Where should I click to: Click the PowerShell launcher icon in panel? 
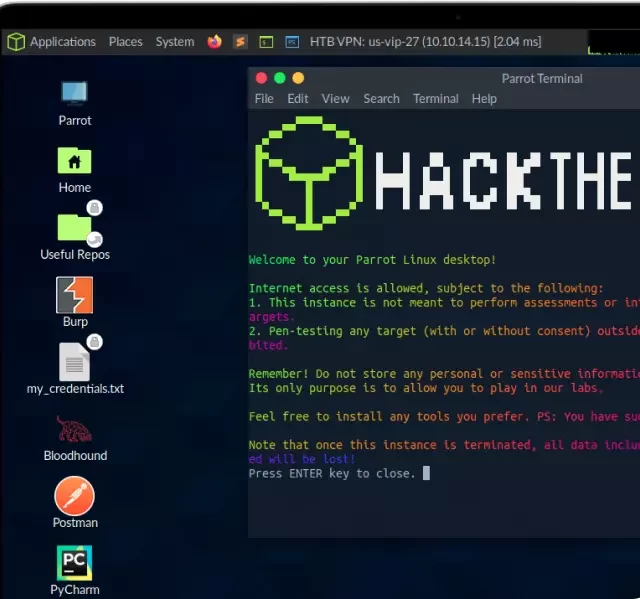point(292,42)
